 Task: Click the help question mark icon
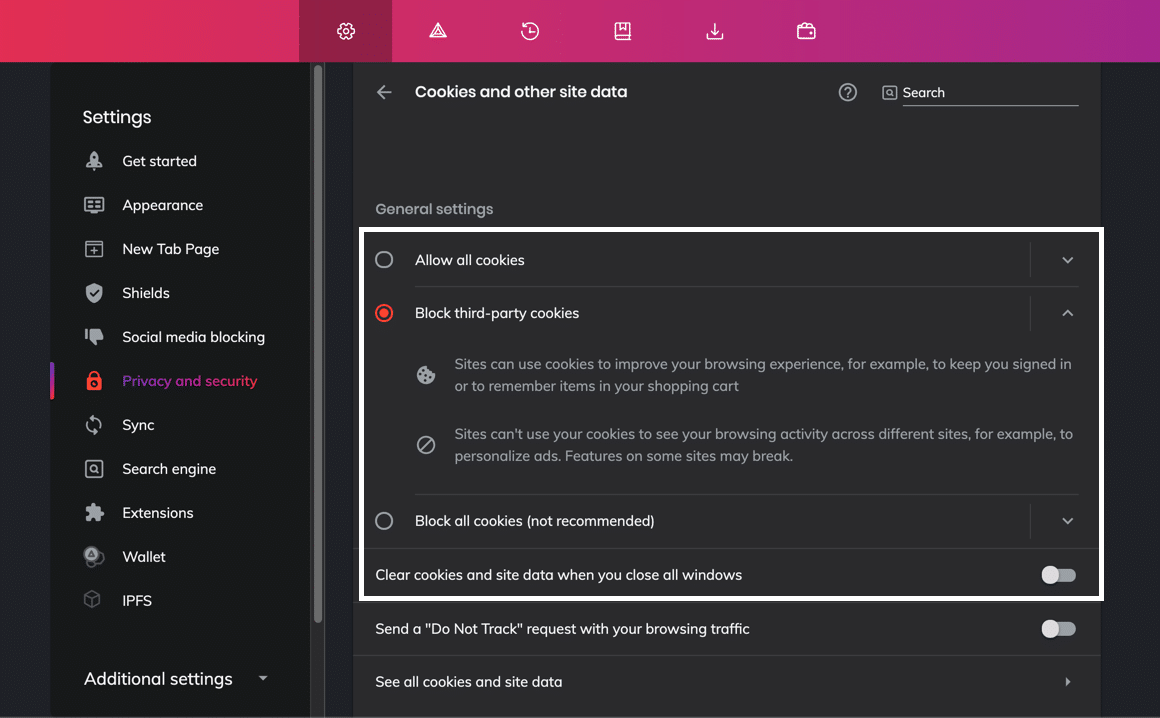coord(848,92)
